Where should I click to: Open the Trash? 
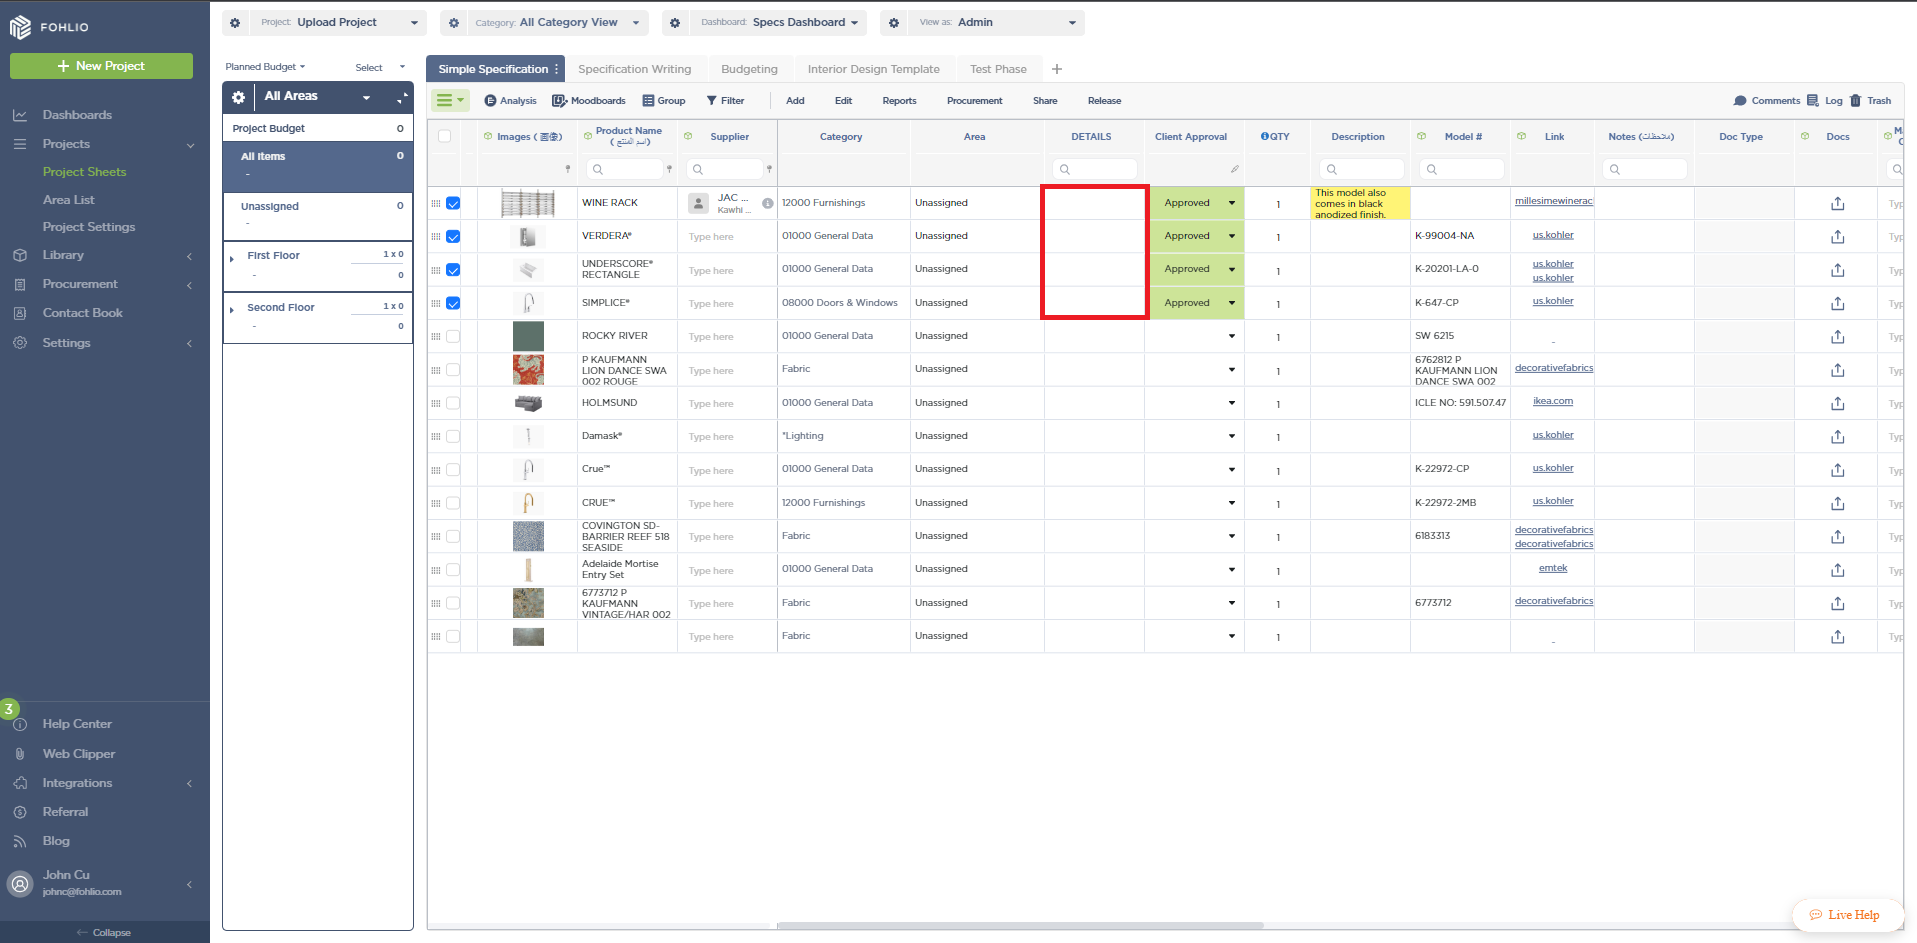click(x=1871, y=101)
